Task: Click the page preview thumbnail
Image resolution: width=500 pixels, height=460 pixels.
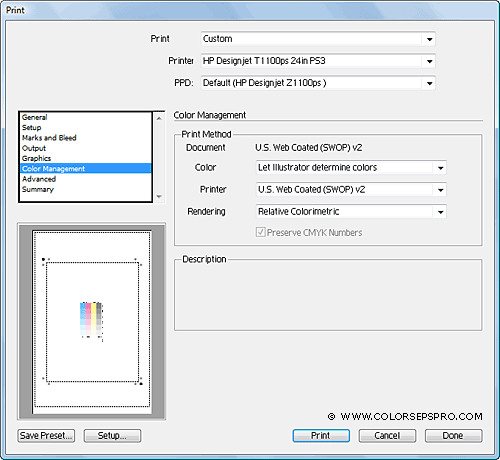Action: tap(92, 322)
